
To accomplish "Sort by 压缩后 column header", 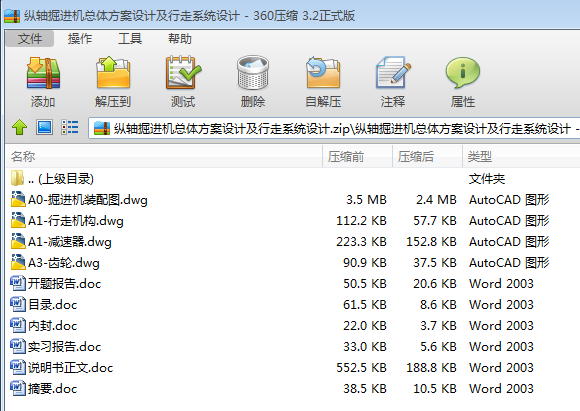I will click(427, 156).
